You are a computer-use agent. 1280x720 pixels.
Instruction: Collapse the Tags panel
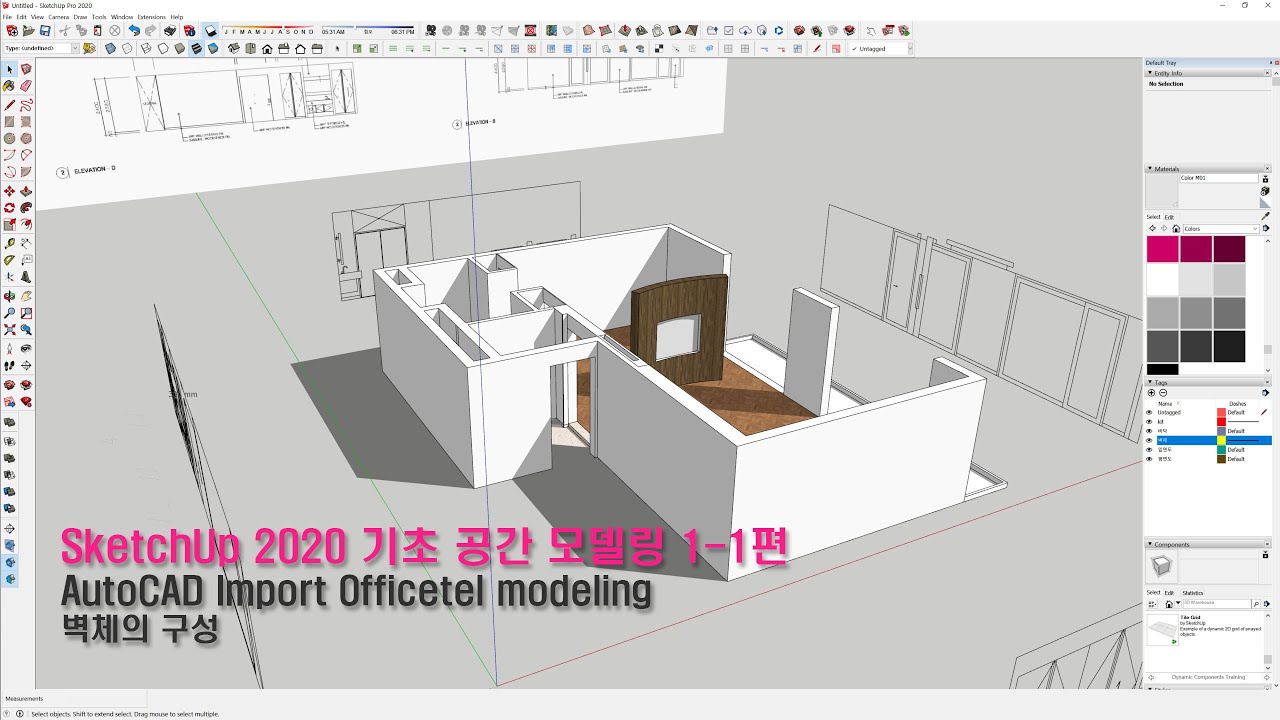pos(1150,383)
